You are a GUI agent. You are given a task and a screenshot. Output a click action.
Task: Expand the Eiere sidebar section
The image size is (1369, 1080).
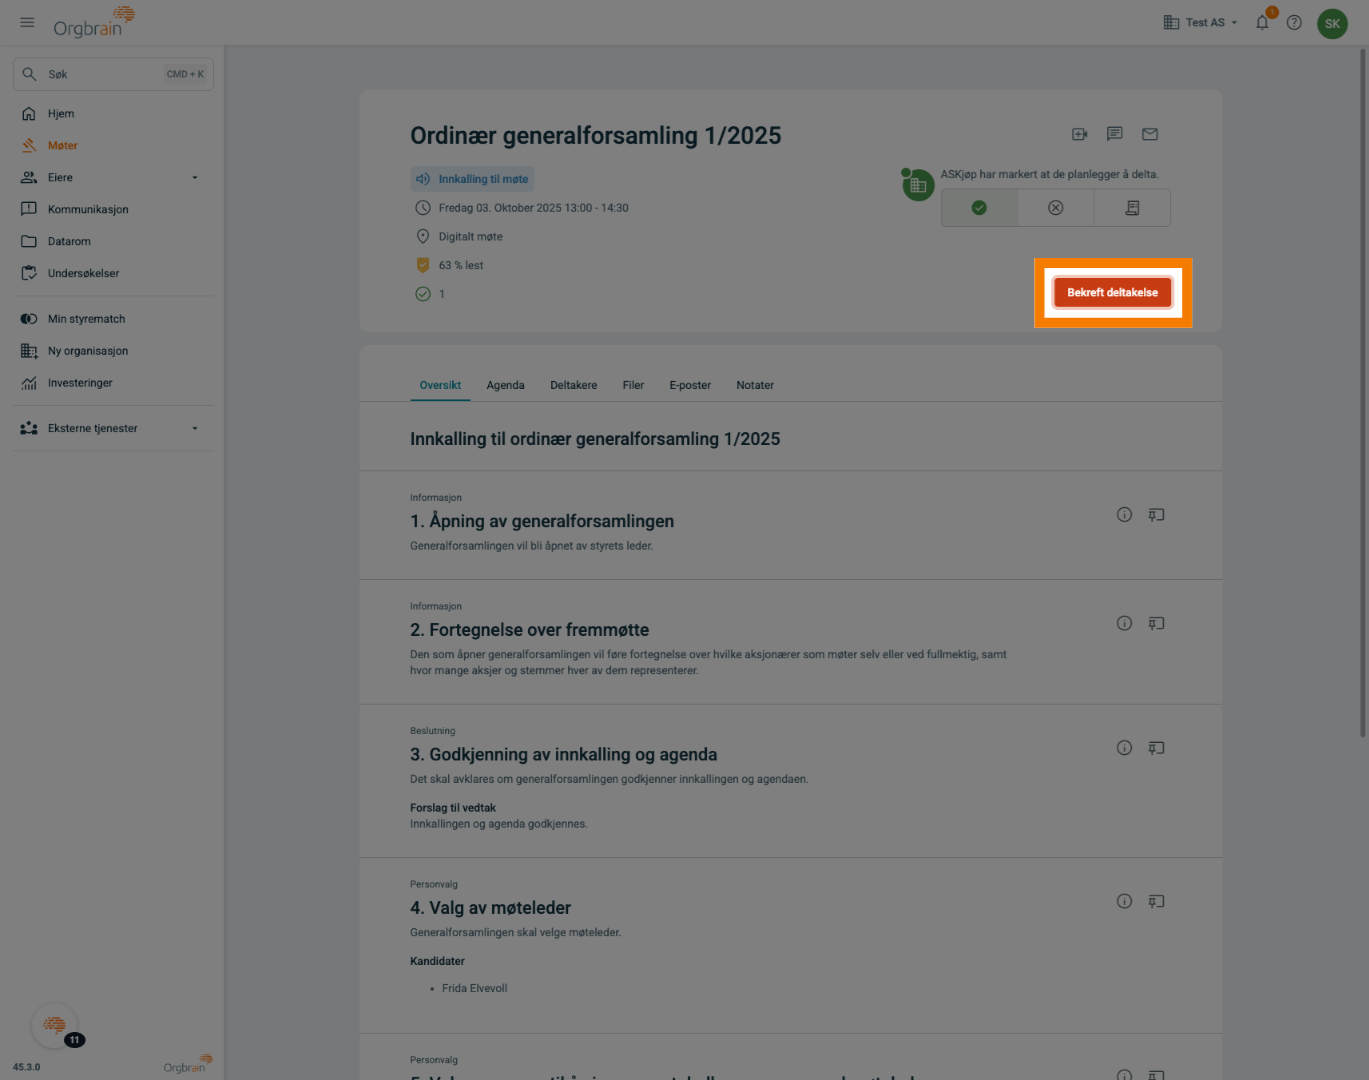[195, 178]
